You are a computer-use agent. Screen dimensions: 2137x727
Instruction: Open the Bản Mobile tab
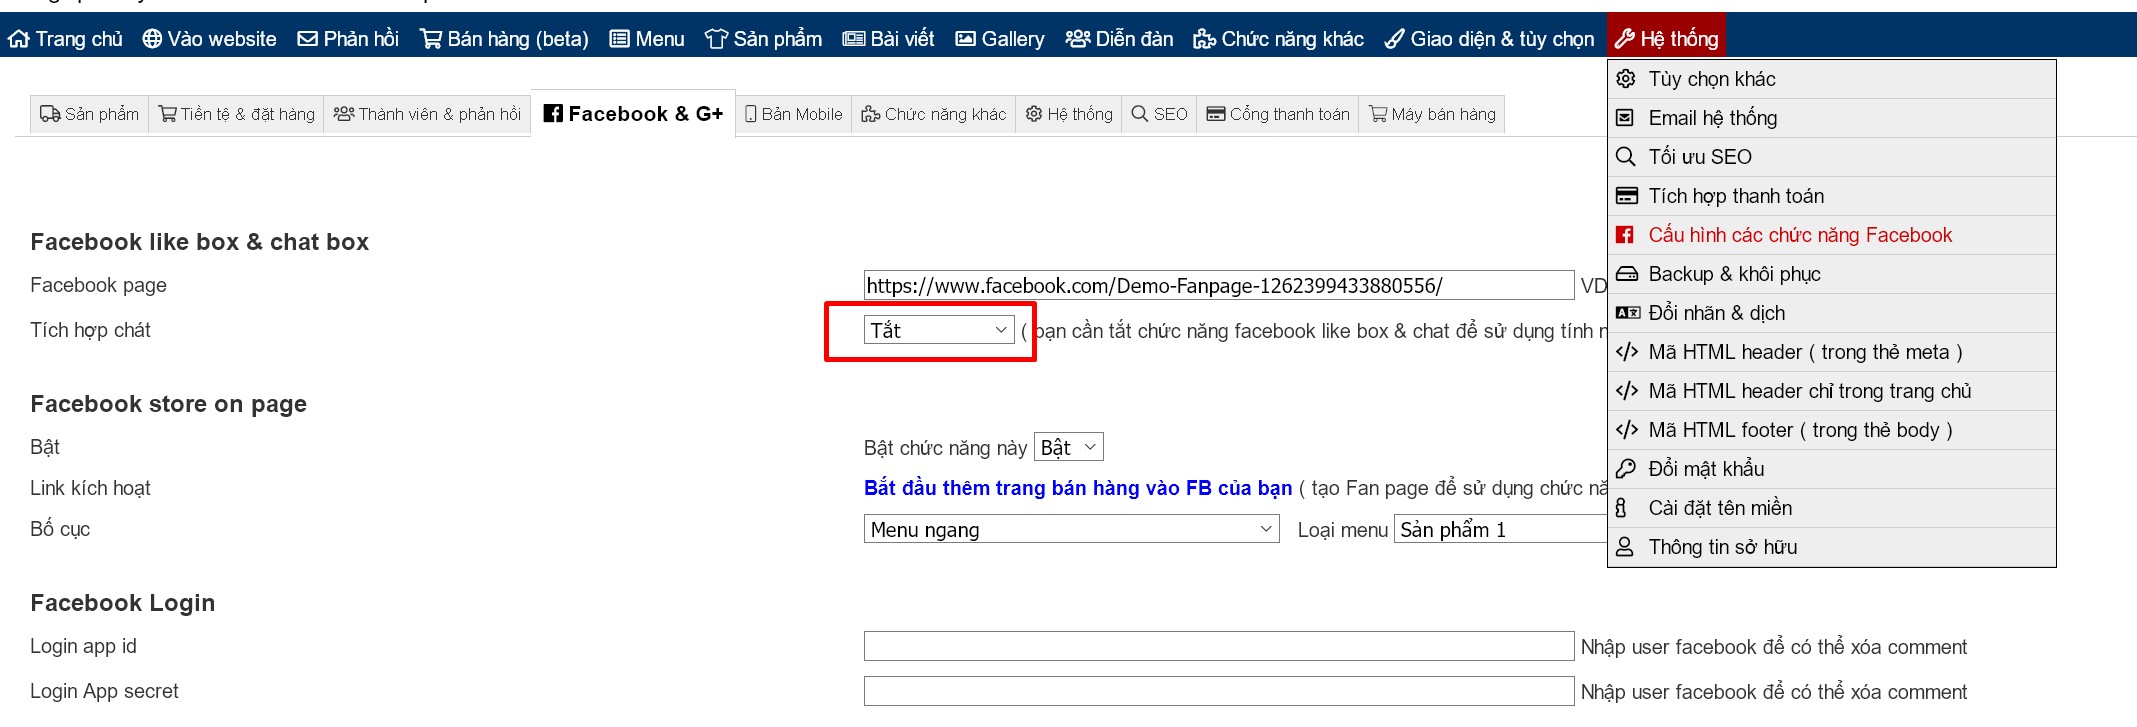point(794,114)
